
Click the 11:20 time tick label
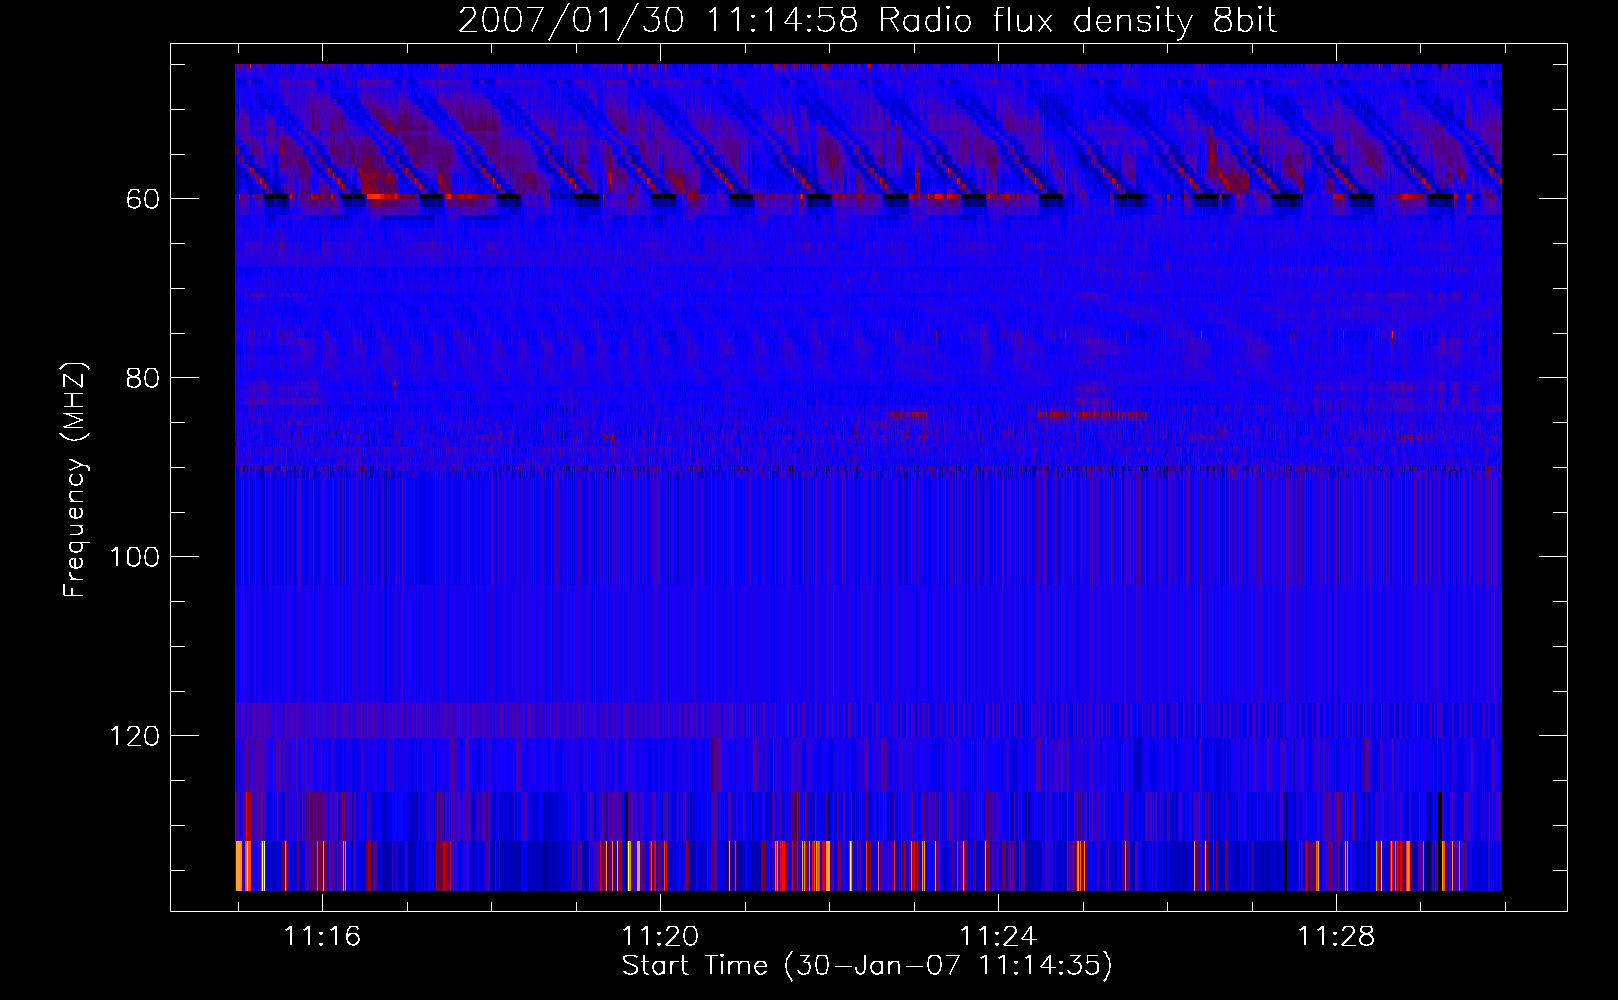click(x=660, y=937)
